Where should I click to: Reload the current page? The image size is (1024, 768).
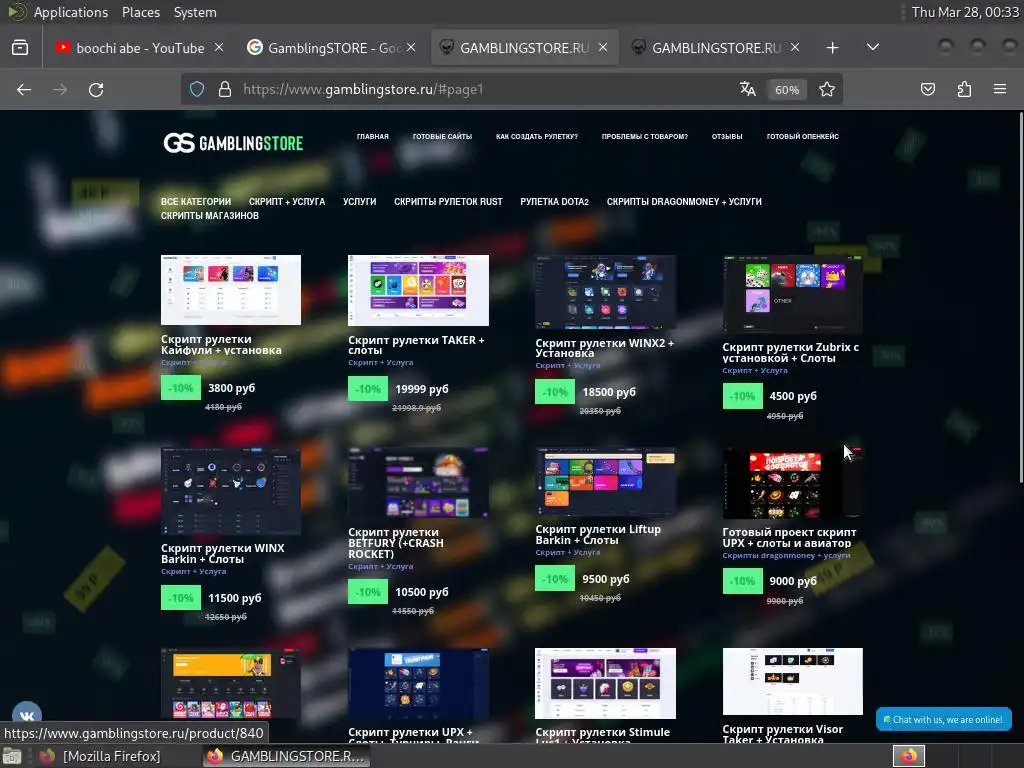pos(96,89)
